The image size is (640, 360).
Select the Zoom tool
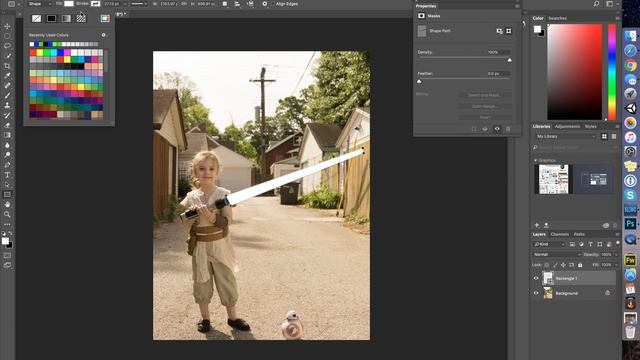coord(7,214)
